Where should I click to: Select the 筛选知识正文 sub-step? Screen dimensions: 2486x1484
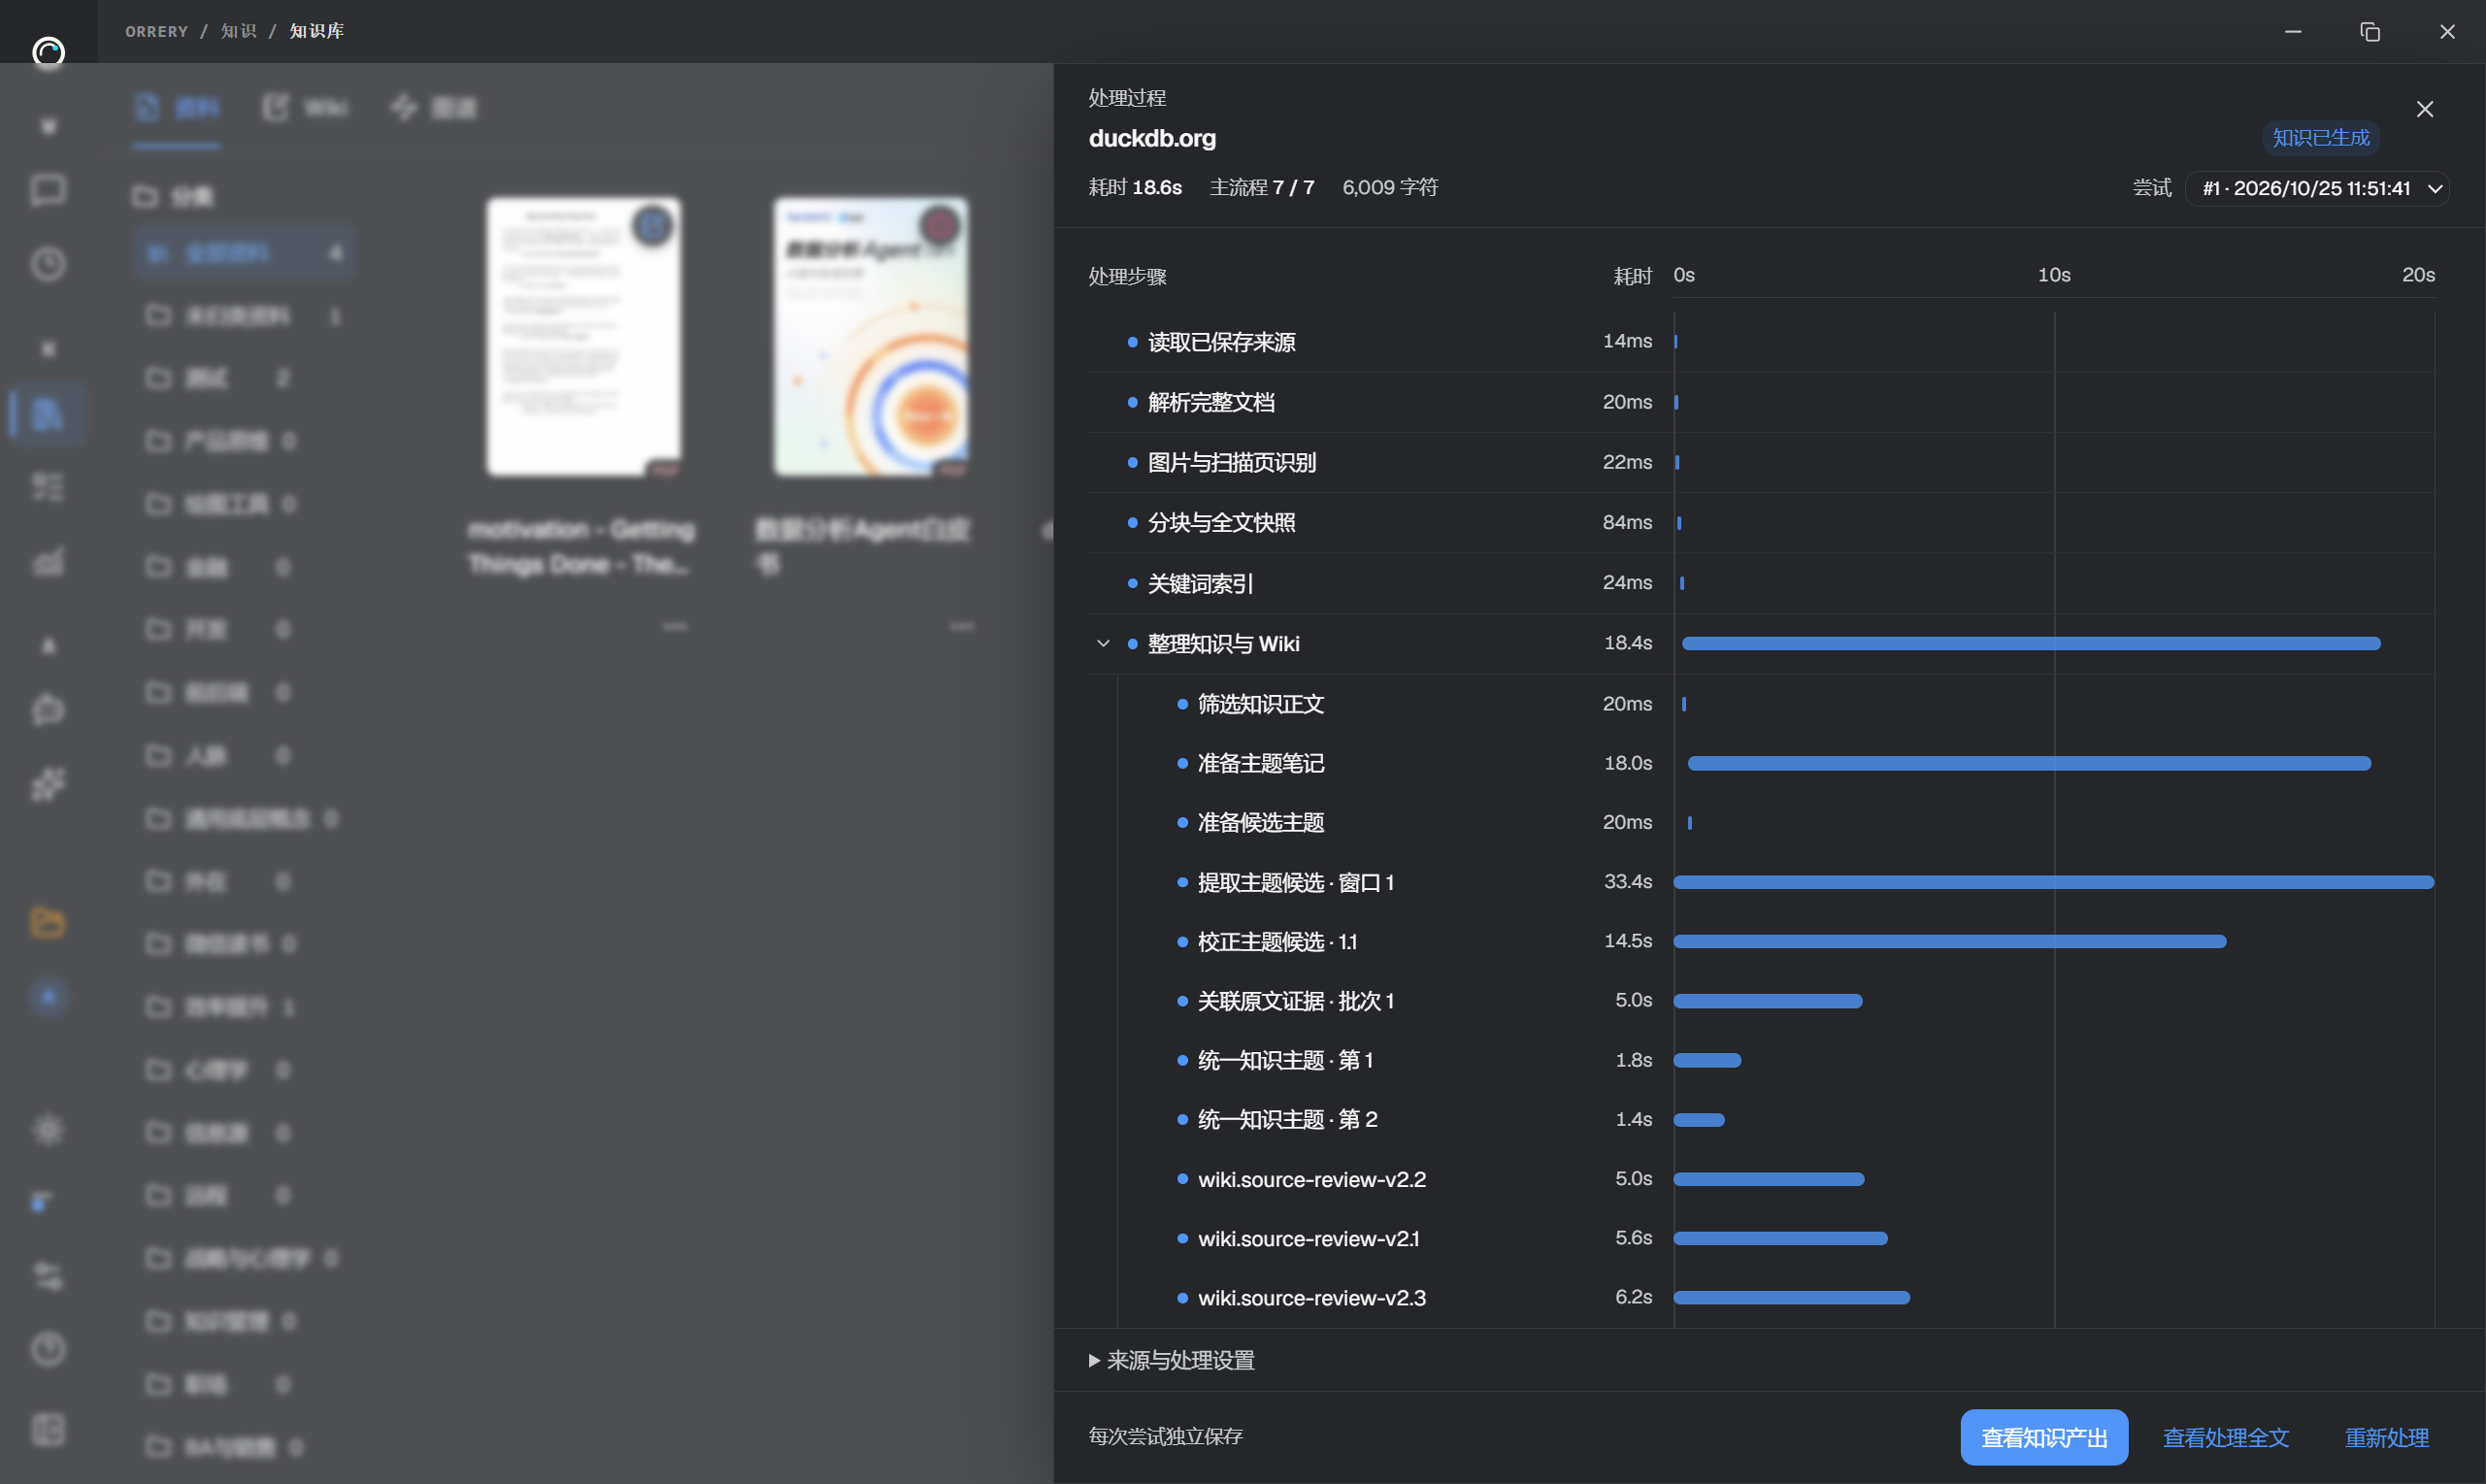pos(1775,704)
